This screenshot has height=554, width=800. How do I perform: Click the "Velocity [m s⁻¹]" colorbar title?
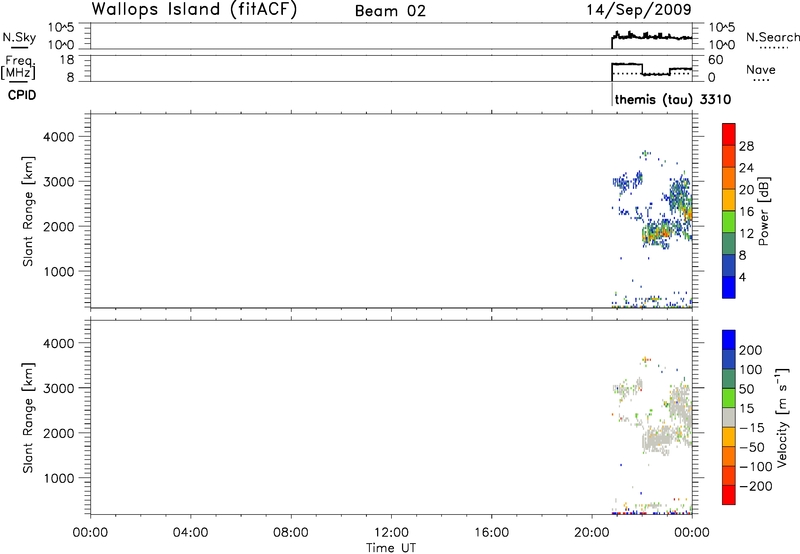click(x=782, y=417)
